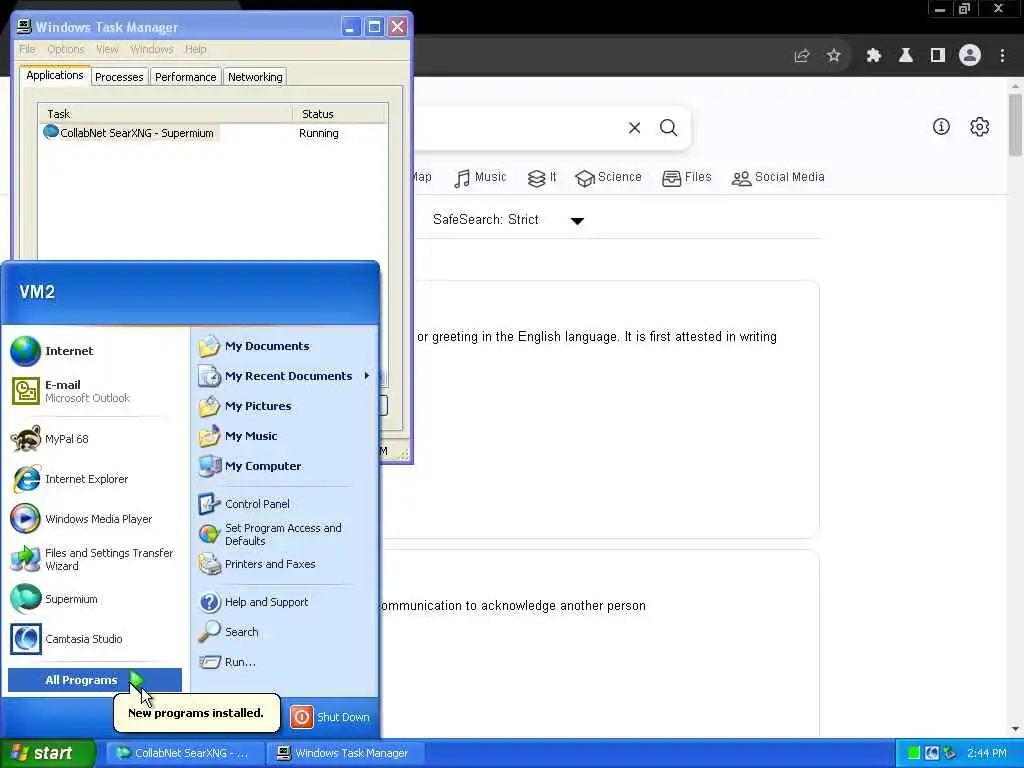Open E-mail Microsoft Outlook entry

click(x=71, y=391)
